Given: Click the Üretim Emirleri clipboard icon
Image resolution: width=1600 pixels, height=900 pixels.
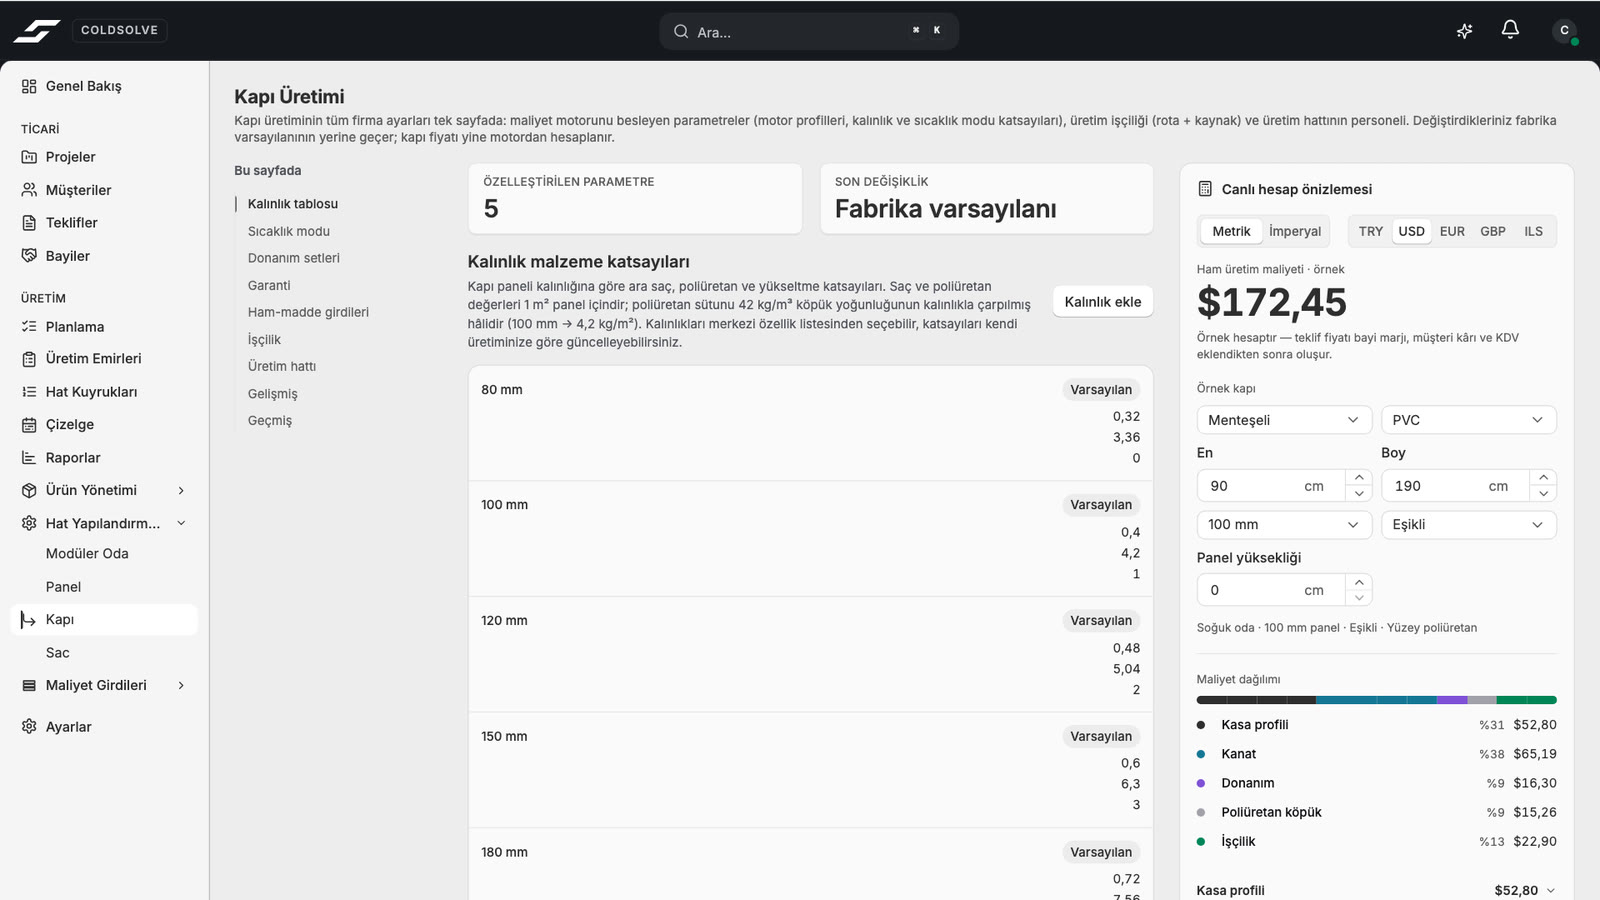Looking at the screenshot, I should (x=29, y=359).
